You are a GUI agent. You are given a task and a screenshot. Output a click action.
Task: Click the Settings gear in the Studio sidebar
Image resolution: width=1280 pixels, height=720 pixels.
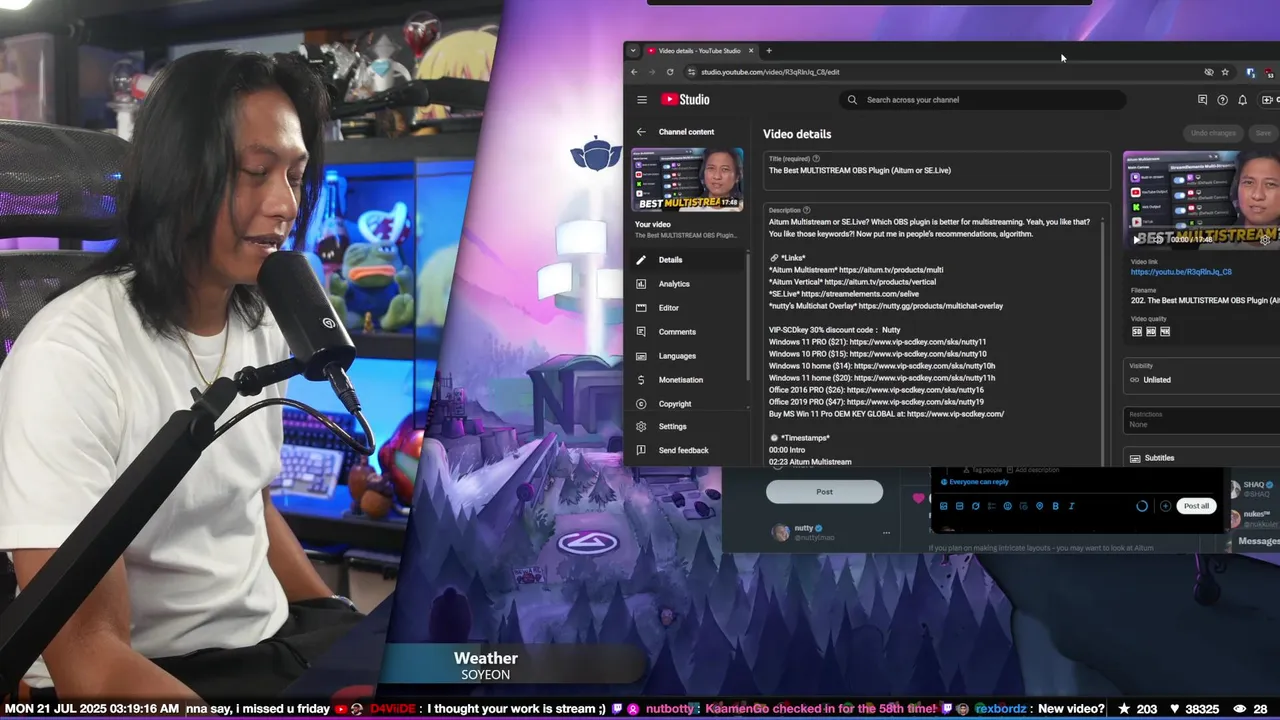click(x=641, y=426)
